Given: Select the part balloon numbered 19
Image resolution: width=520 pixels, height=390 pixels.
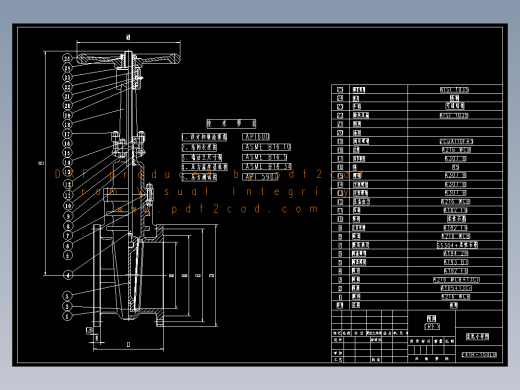Looking at the screenshot, I should (x=67, y=115).
